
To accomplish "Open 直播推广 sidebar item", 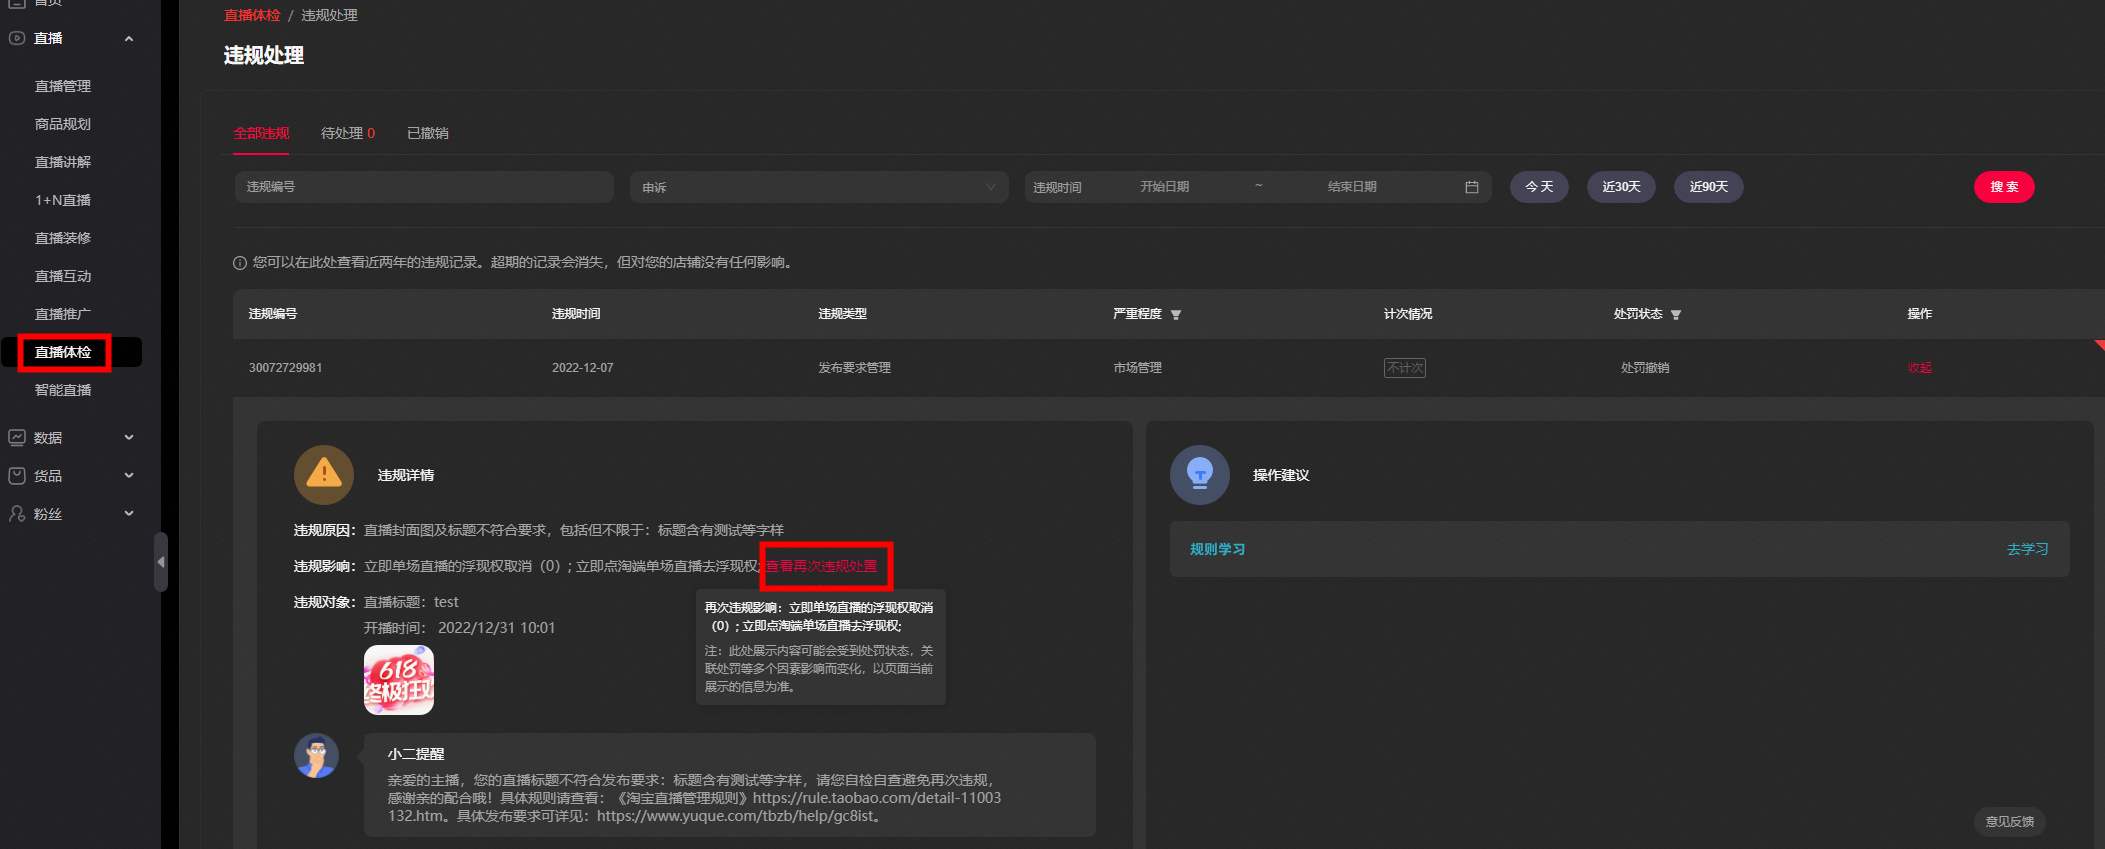I will (x=63, y=314).
